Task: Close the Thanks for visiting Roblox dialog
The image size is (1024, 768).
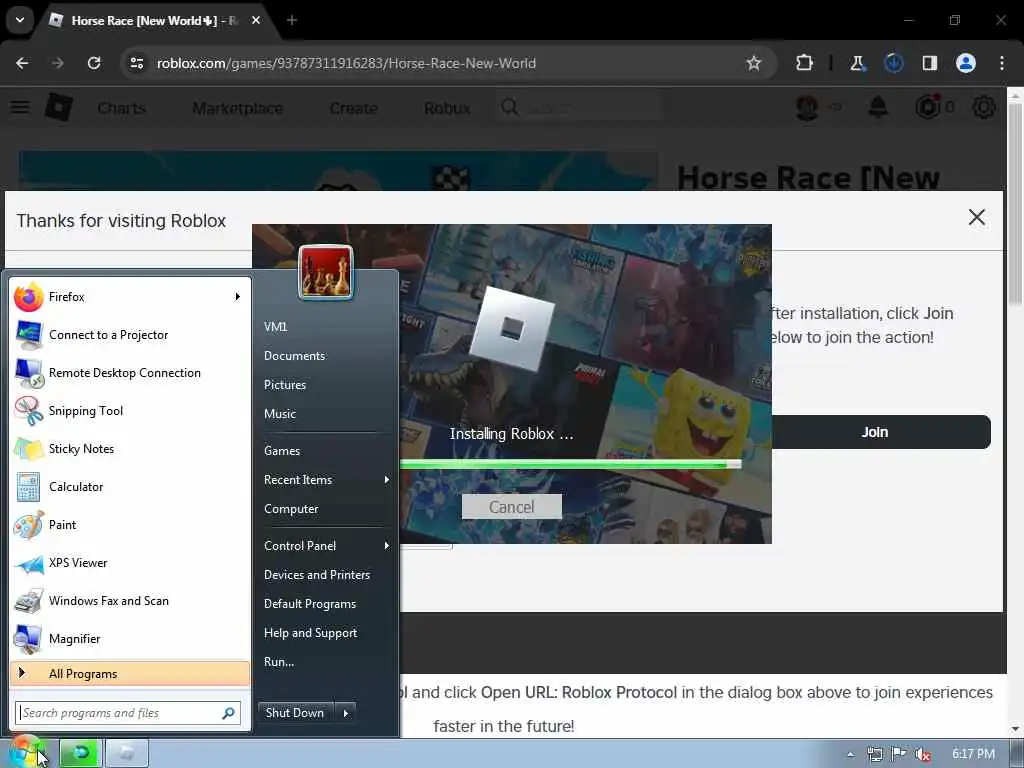Action: (x=977, y=217)
